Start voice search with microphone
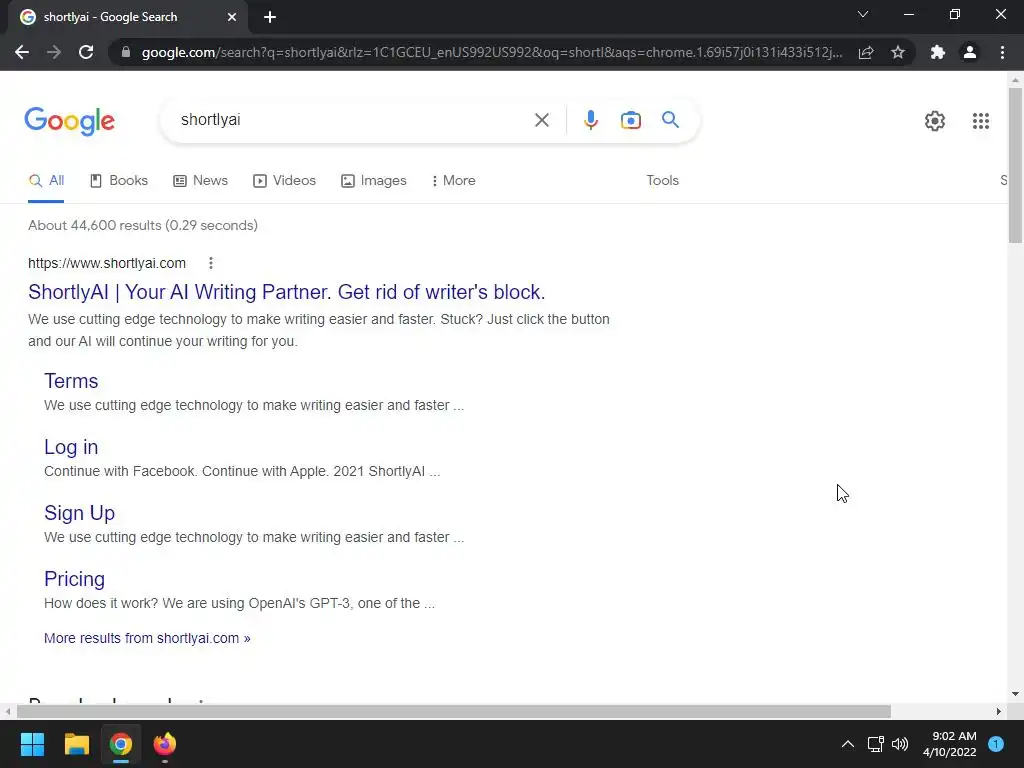This screenshot has width=1024, height=768. click(x=590, y=120)
